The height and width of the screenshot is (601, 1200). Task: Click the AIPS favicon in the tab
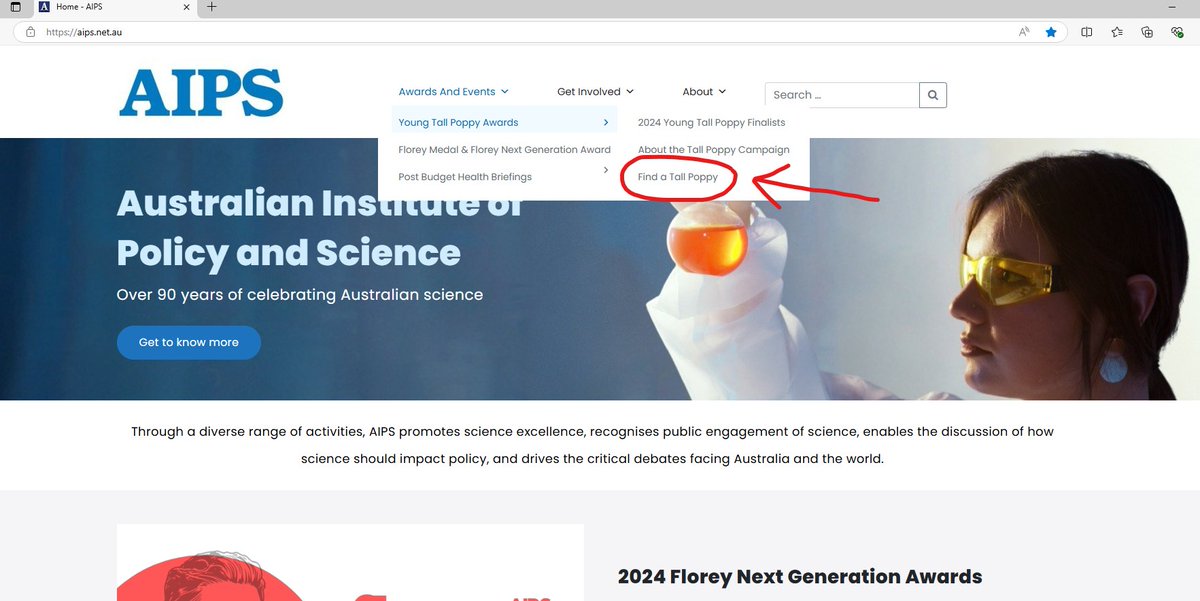coord(44,7)
